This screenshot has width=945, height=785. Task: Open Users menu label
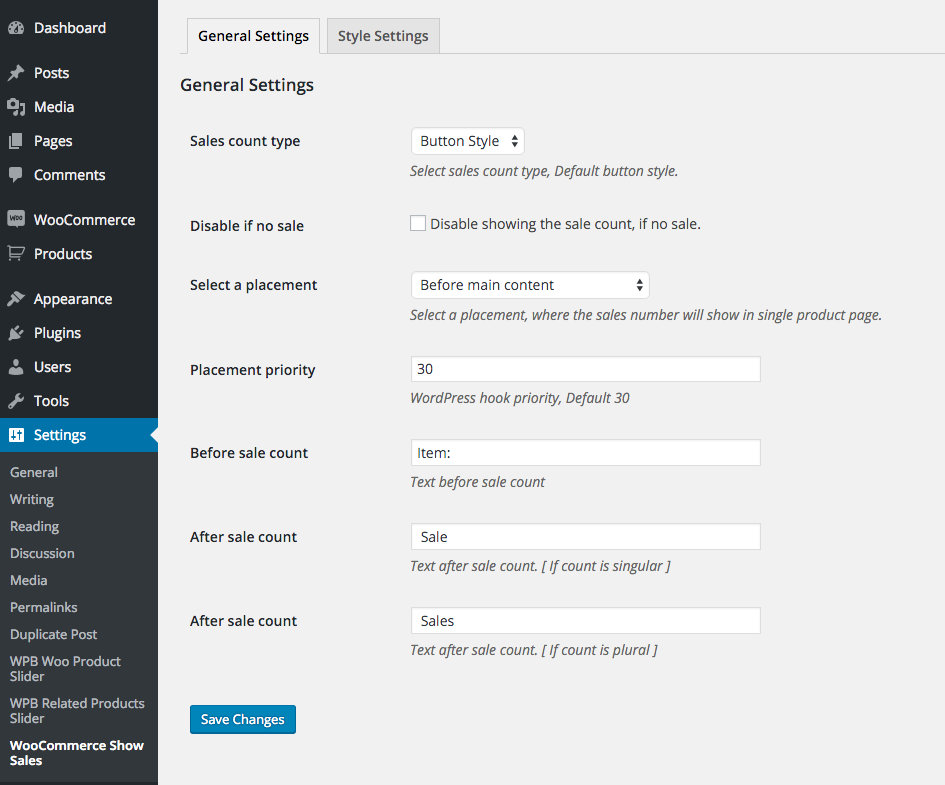(52, 367)
